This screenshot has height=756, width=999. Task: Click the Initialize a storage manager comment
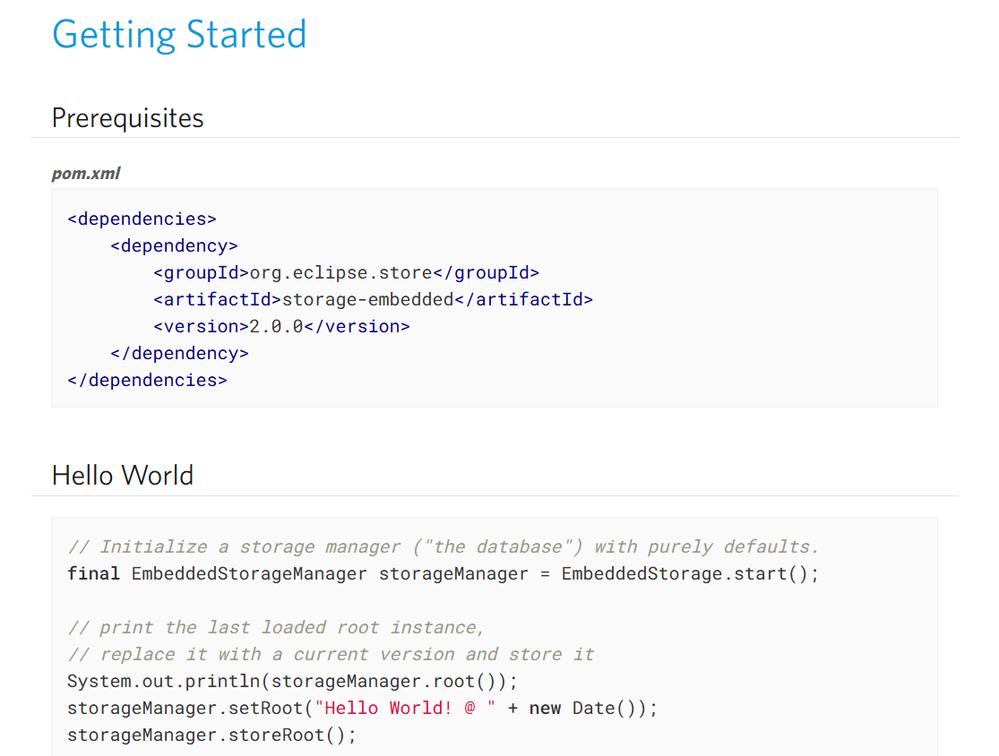(x=443, y=547)
